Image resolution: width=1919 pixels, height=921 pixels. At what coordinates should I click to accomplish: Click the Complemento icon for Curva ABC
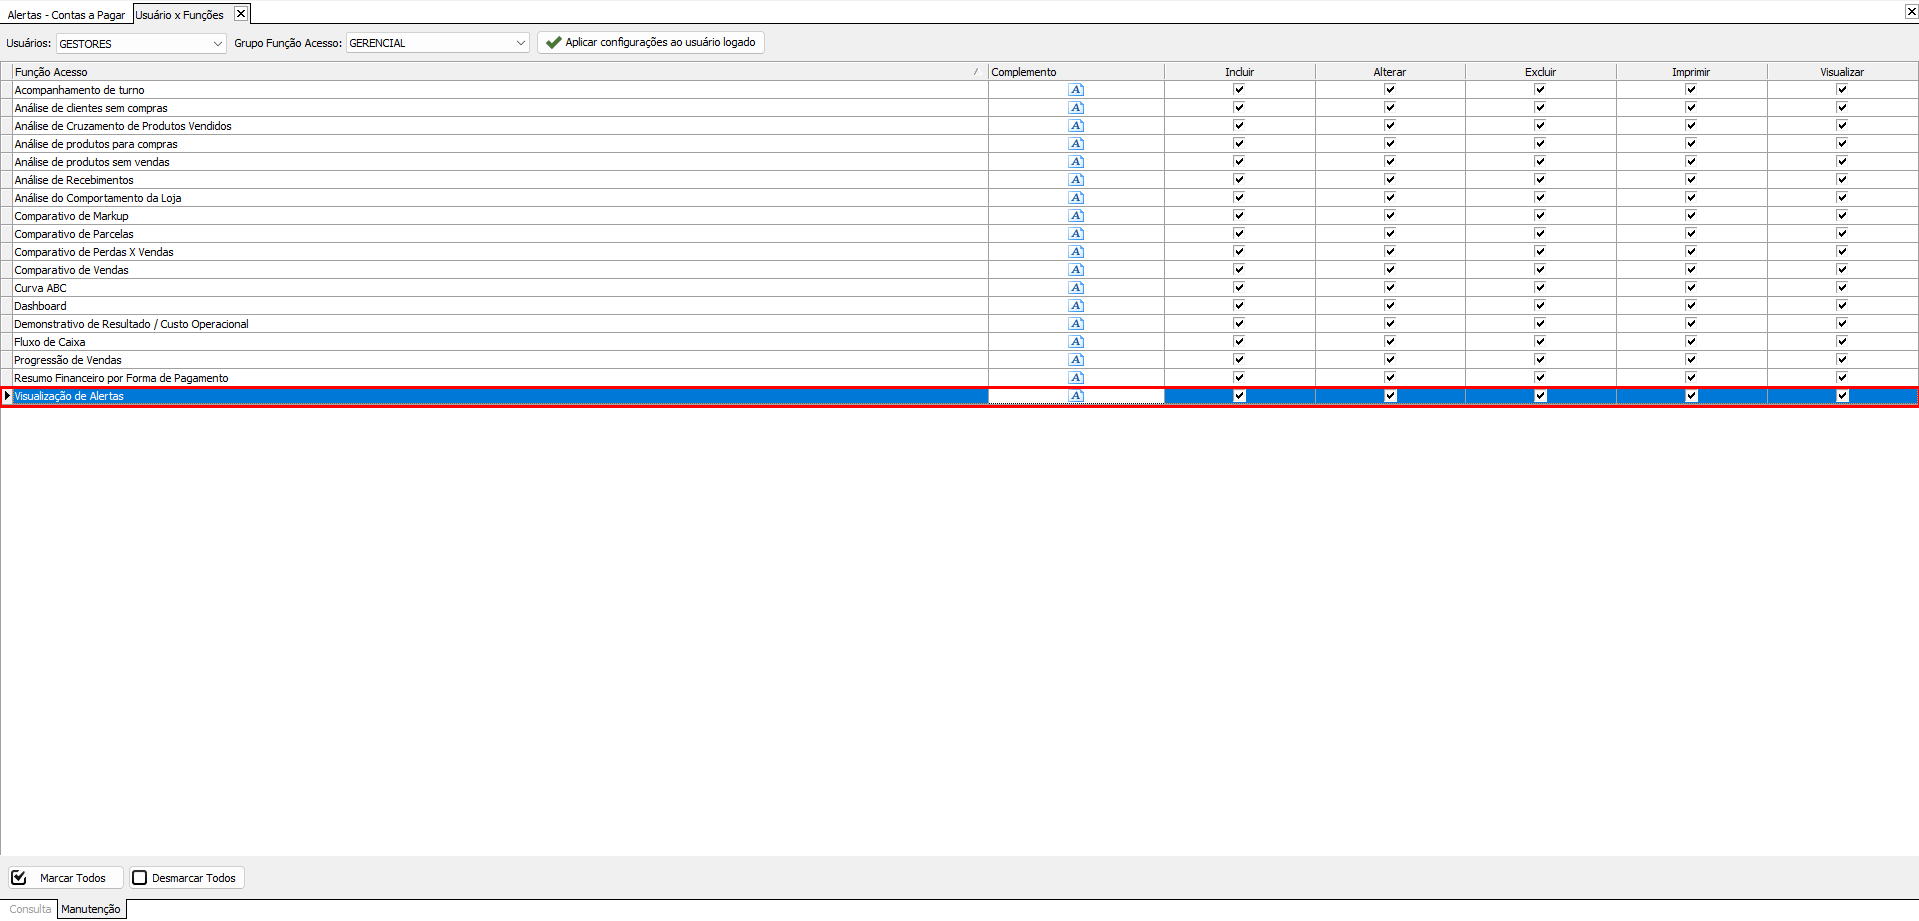click(1076, 288)
